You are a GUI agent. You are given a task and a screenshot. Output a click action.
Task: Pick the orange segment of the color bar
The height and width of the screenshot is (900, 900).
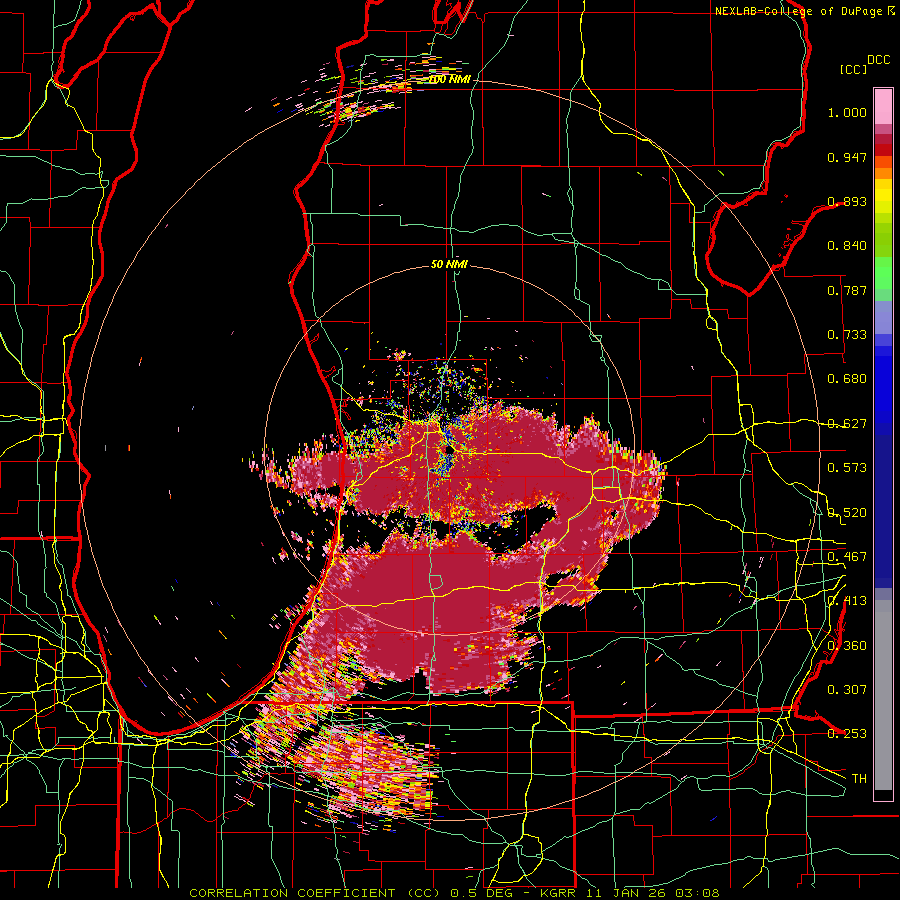click(883, 173)
